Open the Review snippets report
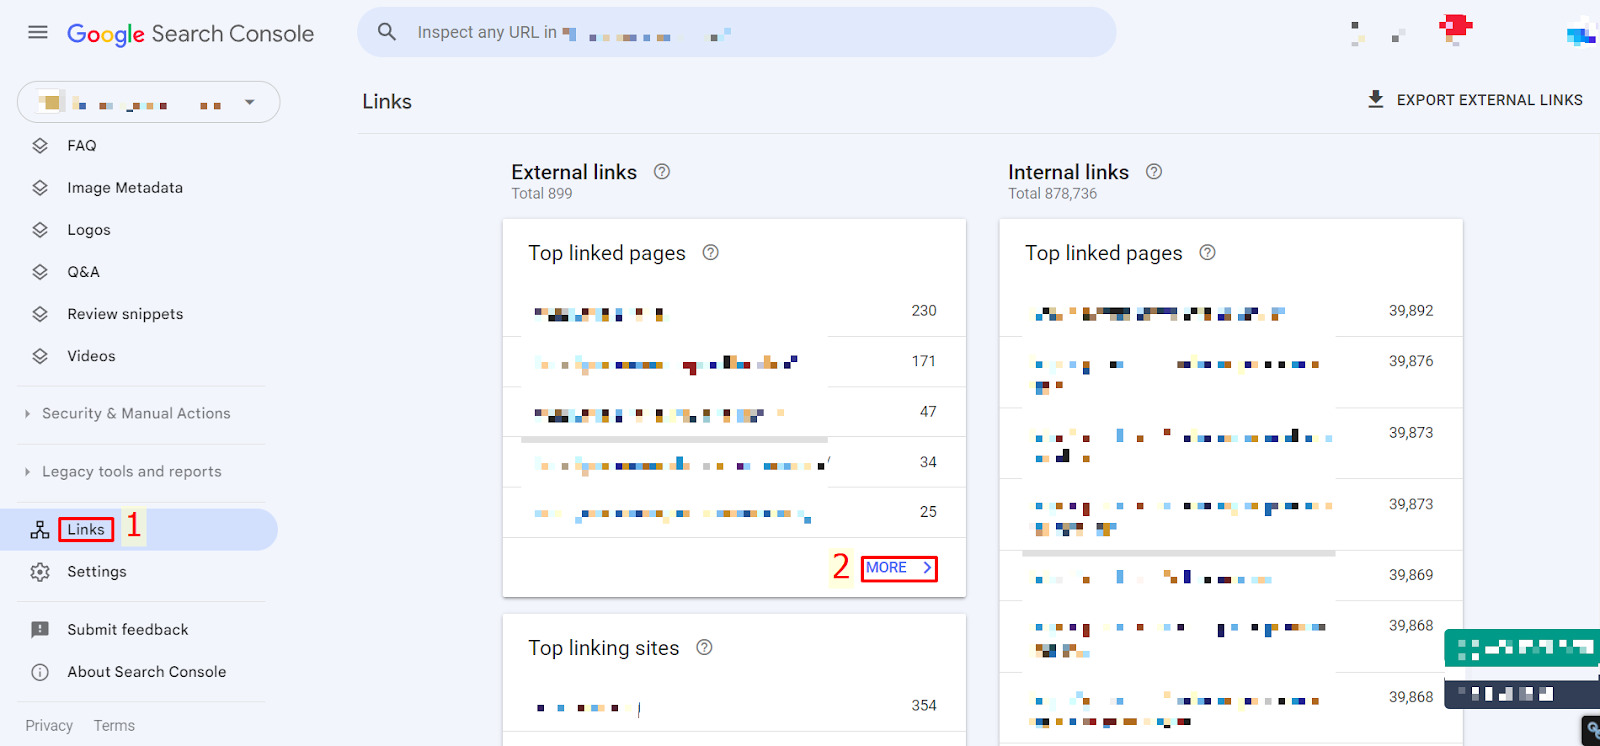Viewport: 1600px width, 746px height. tap(125, 314)
